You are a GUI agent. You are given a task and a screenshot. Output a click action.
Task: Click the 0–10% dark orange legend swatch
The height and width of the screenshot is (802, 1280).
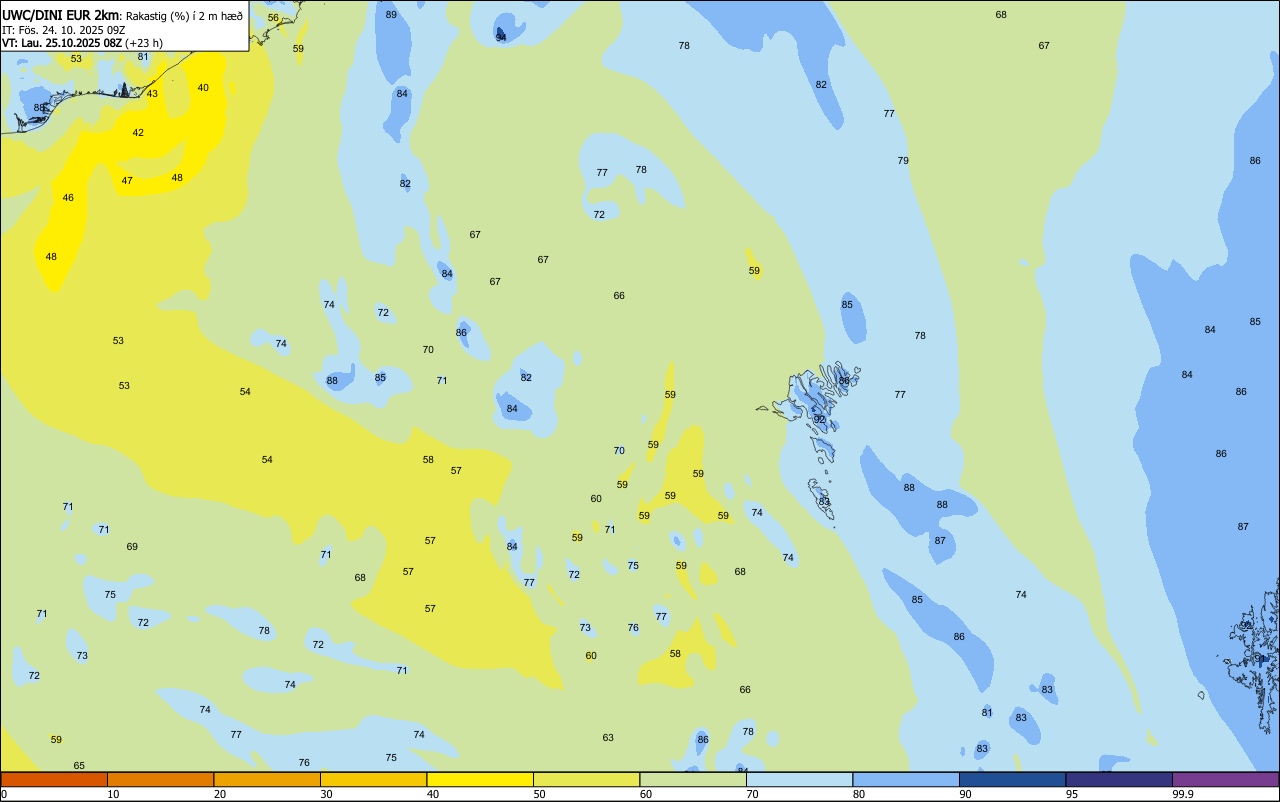(x=54, y=779)
